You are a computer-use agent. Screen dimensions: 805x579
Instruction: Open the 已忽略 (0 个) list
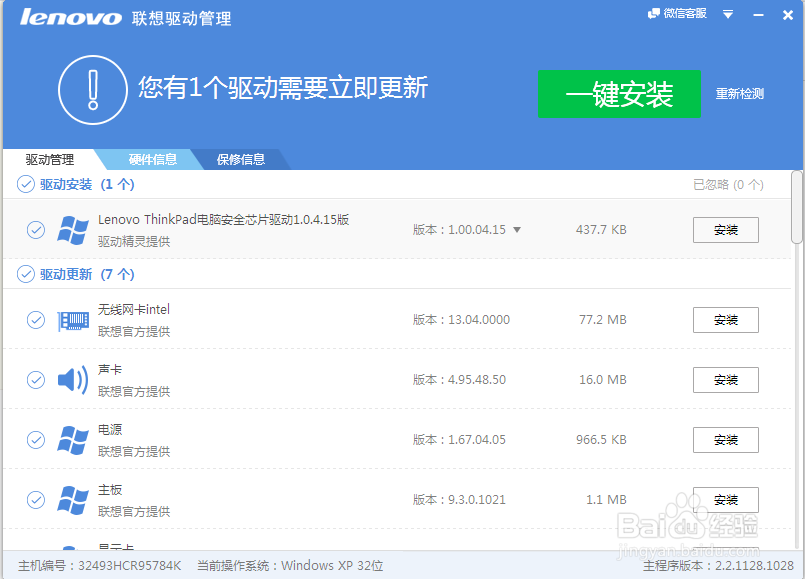(728, 184)
